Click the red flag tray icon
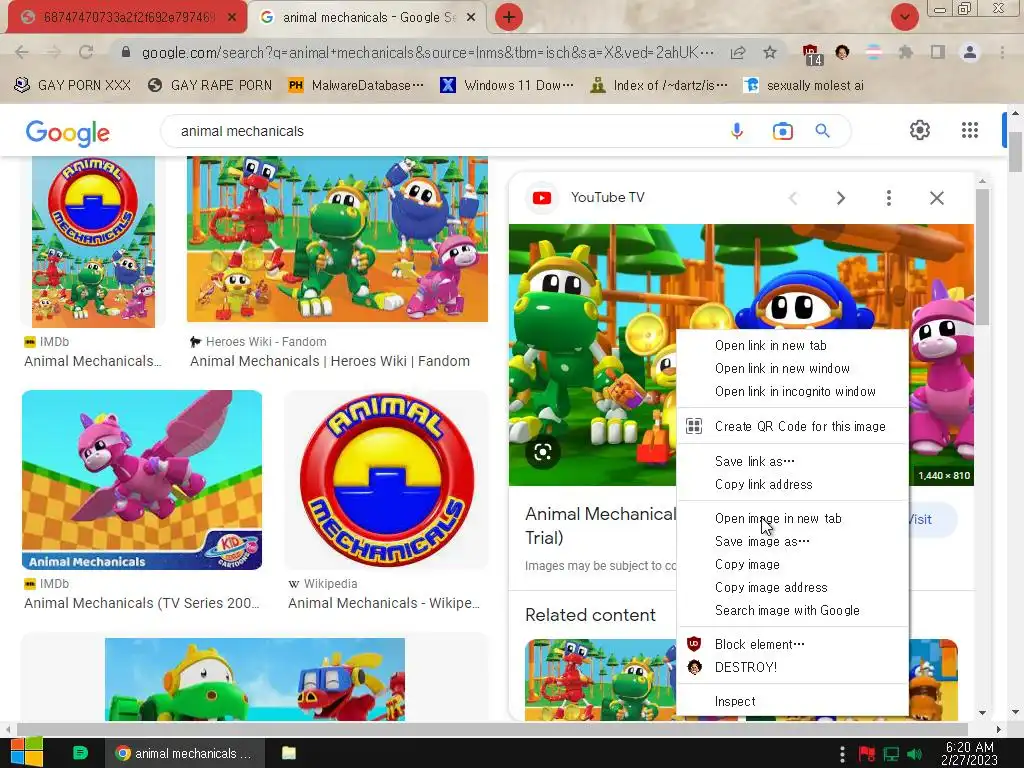 [867, 754]
